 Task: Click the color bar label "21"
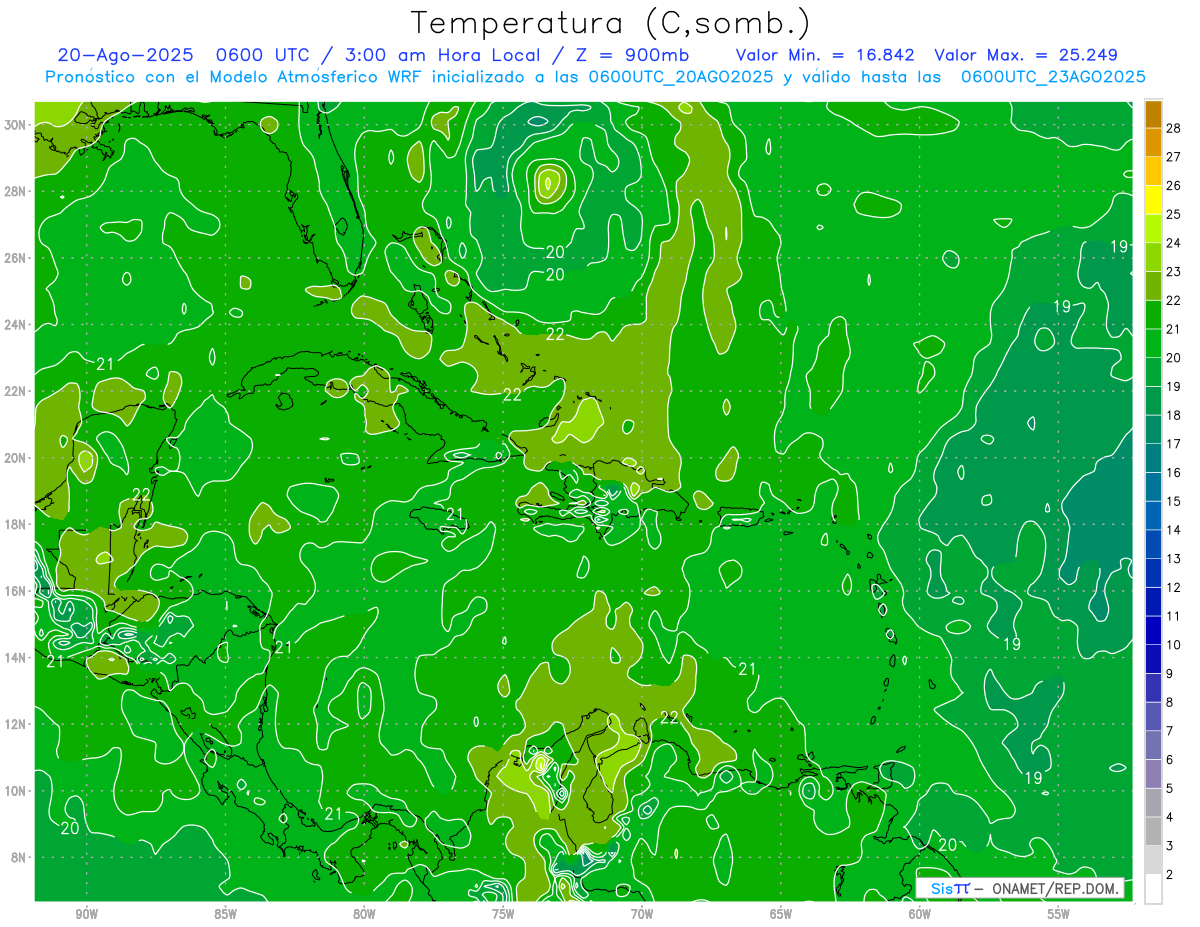(1174, 329)
